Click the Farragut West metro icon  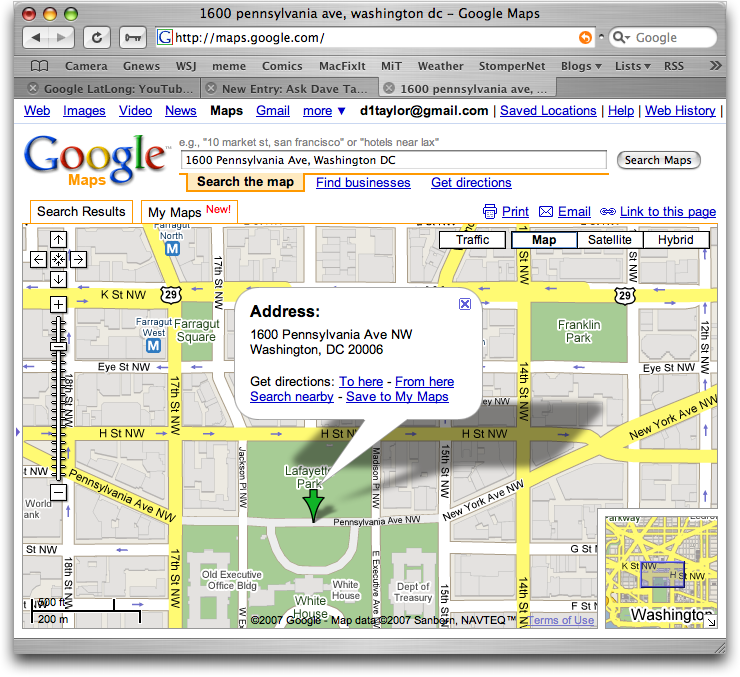153,346
